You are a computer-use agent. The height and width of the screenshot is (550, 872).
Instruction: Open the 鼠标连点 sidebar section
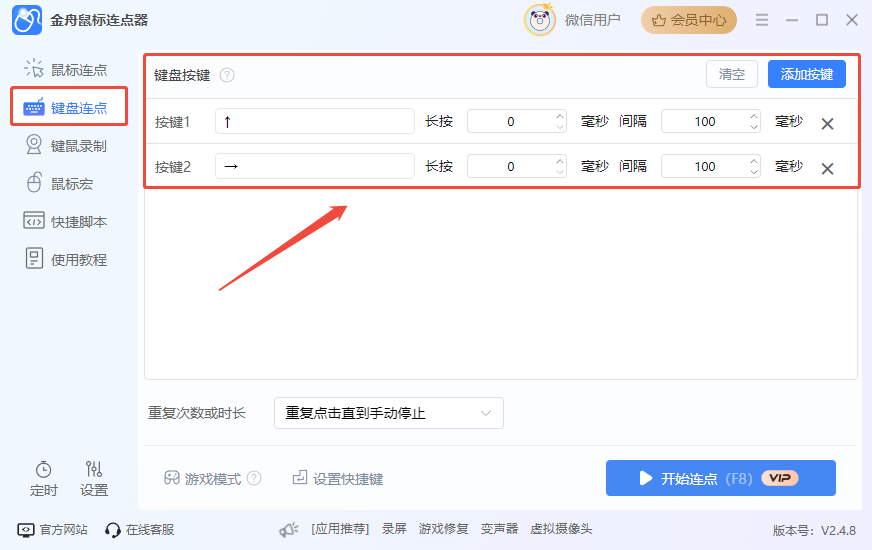point(66,70)
